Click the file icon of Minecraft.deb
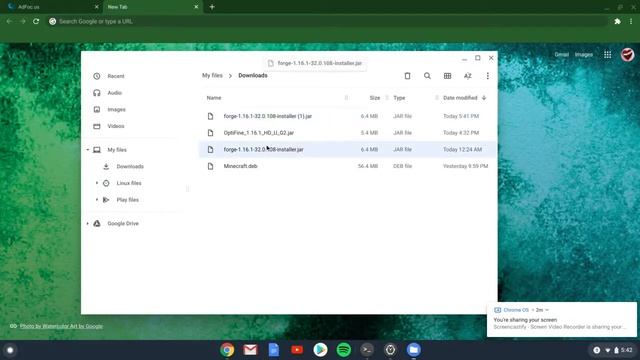The width and height of the screenshot is (640, 360). click(x=210, y=166)
